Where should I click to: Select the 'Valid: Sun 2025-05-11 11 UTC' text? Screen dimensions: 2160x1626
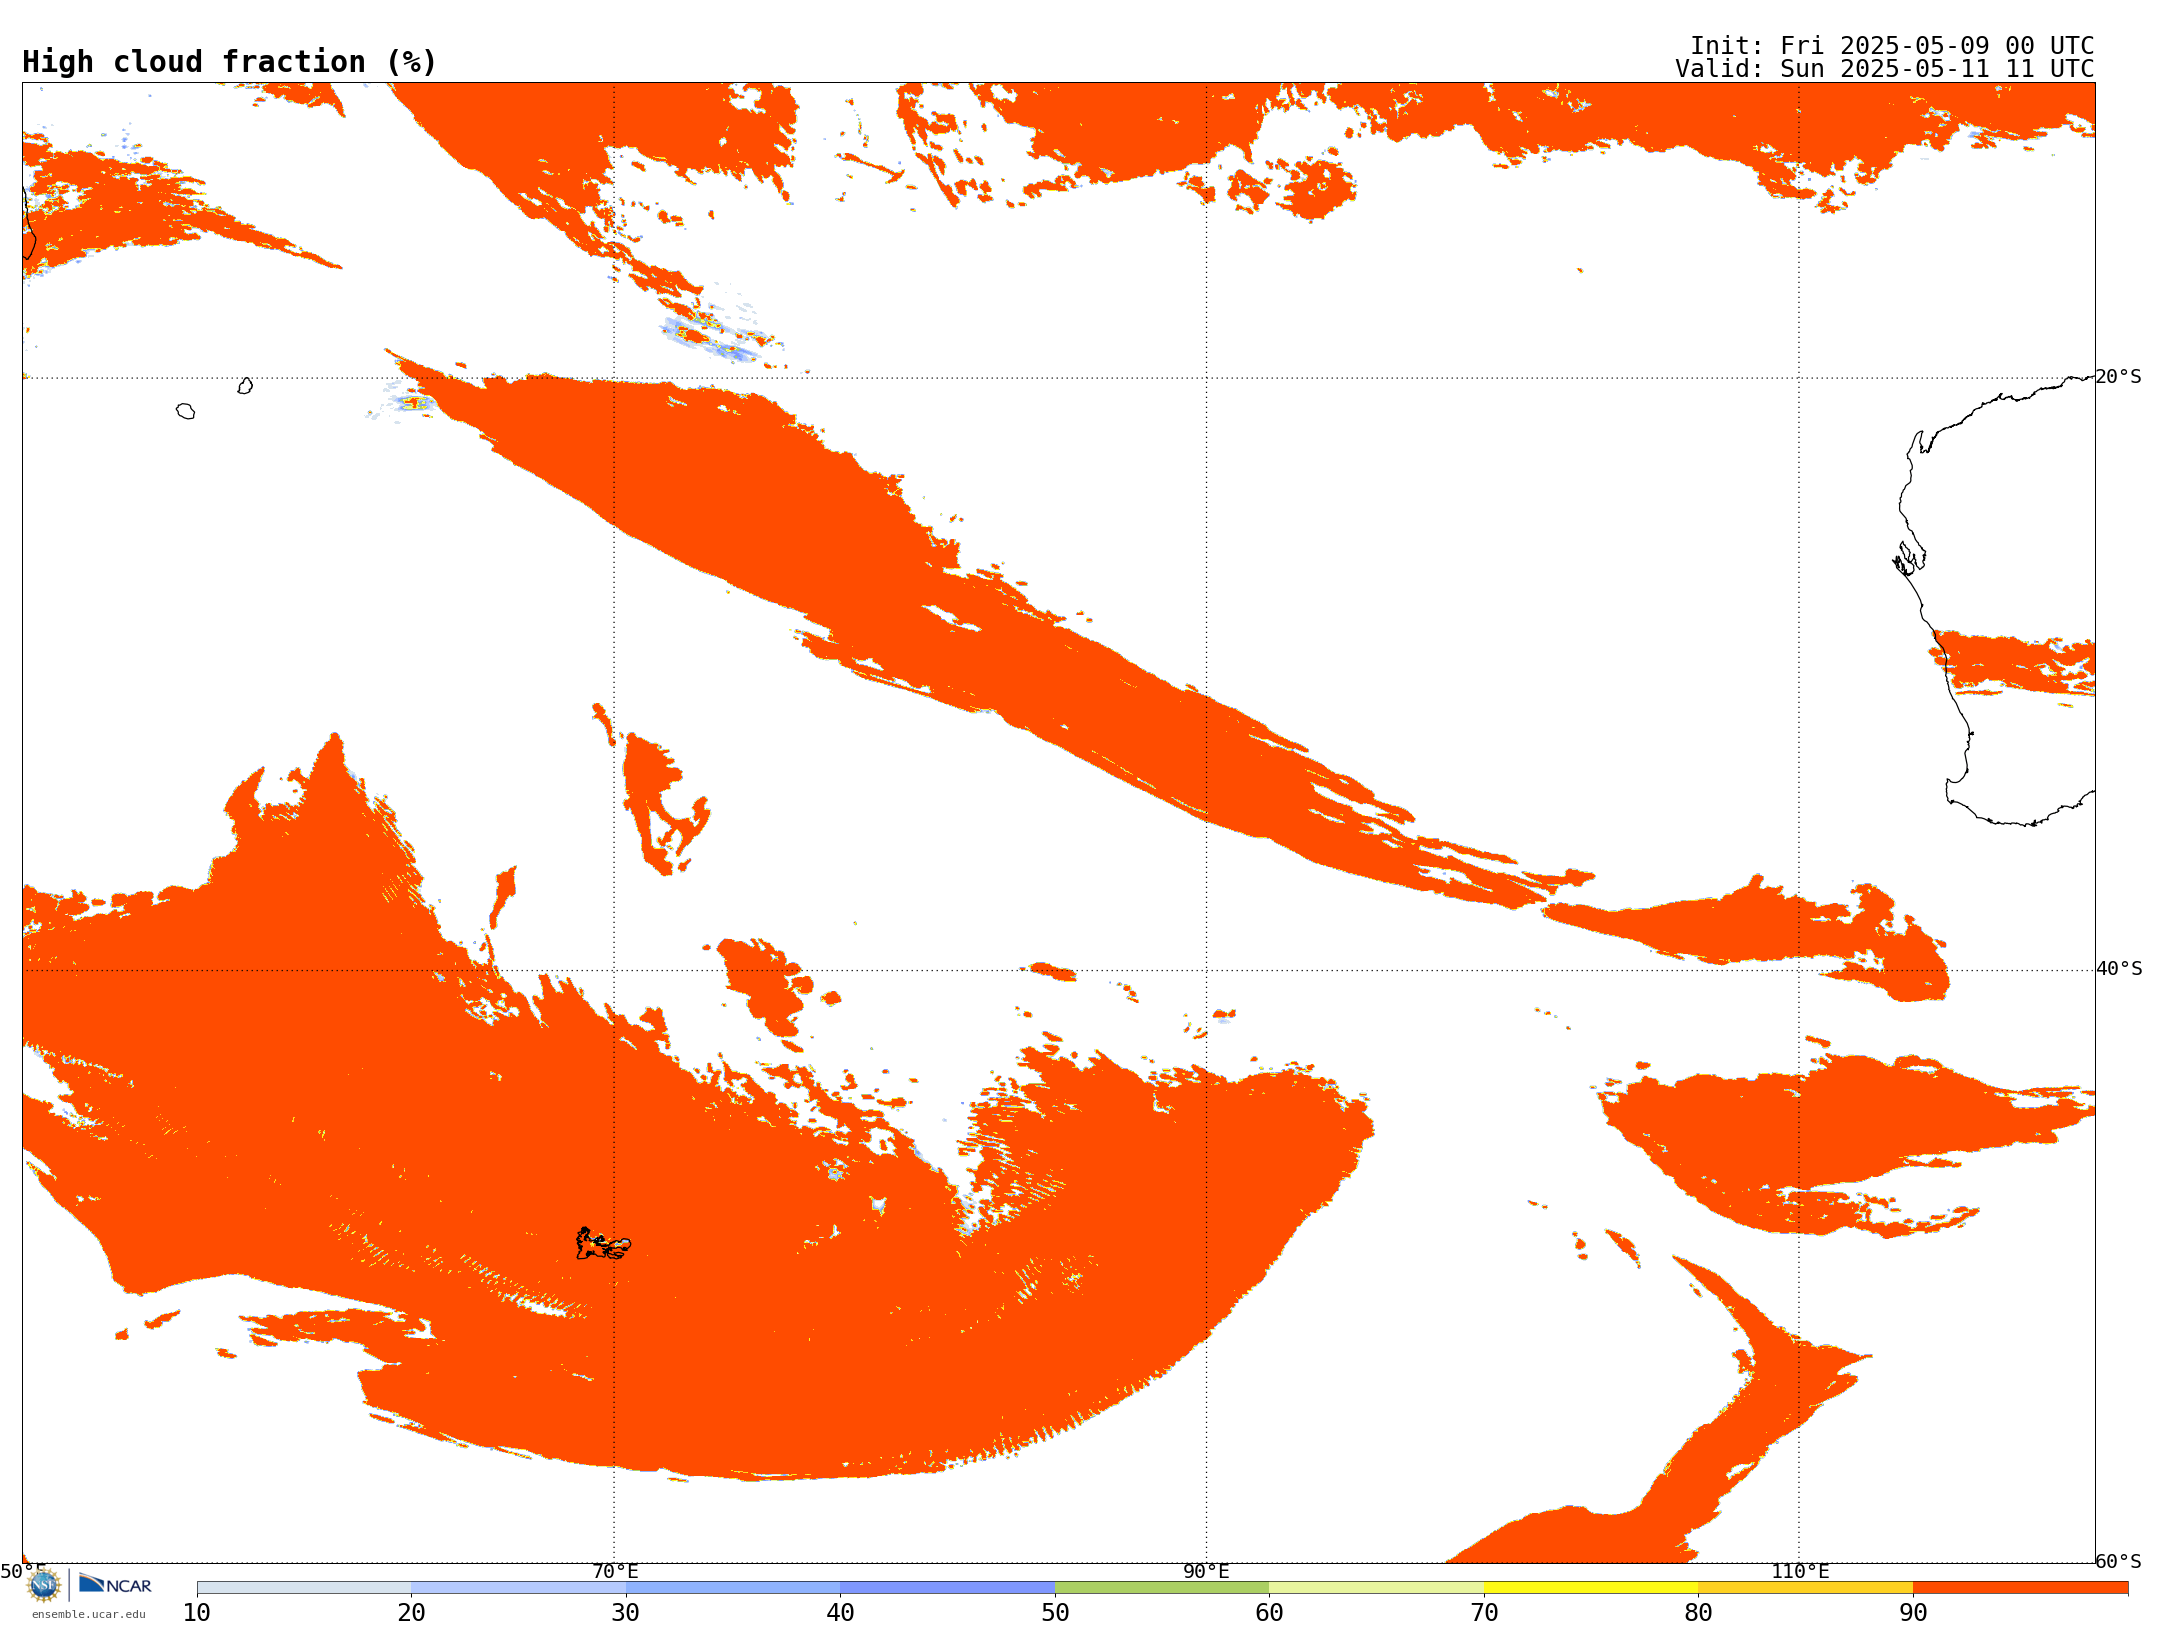(x=1885, y=69)
